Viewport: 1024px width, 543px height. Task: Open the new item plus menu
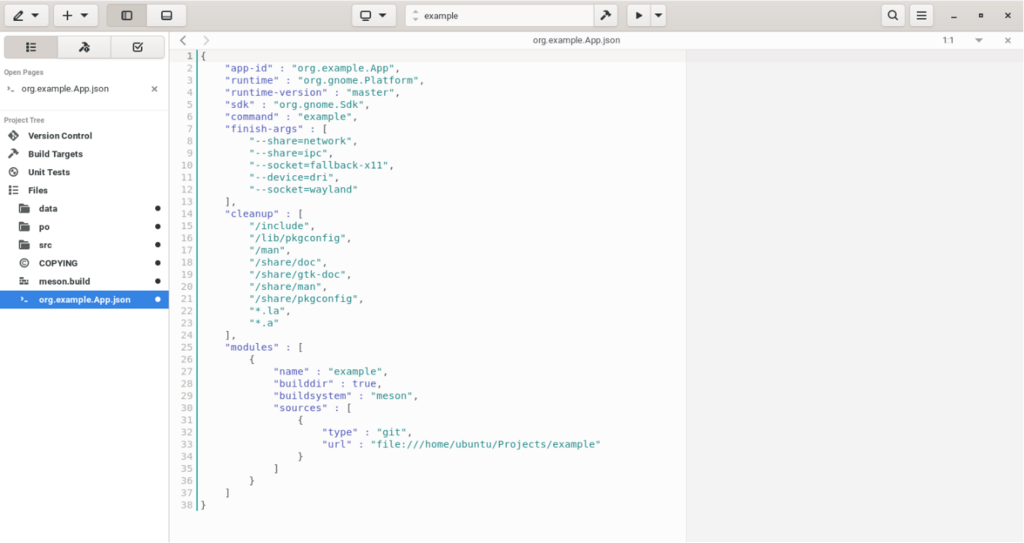[75, 15]
